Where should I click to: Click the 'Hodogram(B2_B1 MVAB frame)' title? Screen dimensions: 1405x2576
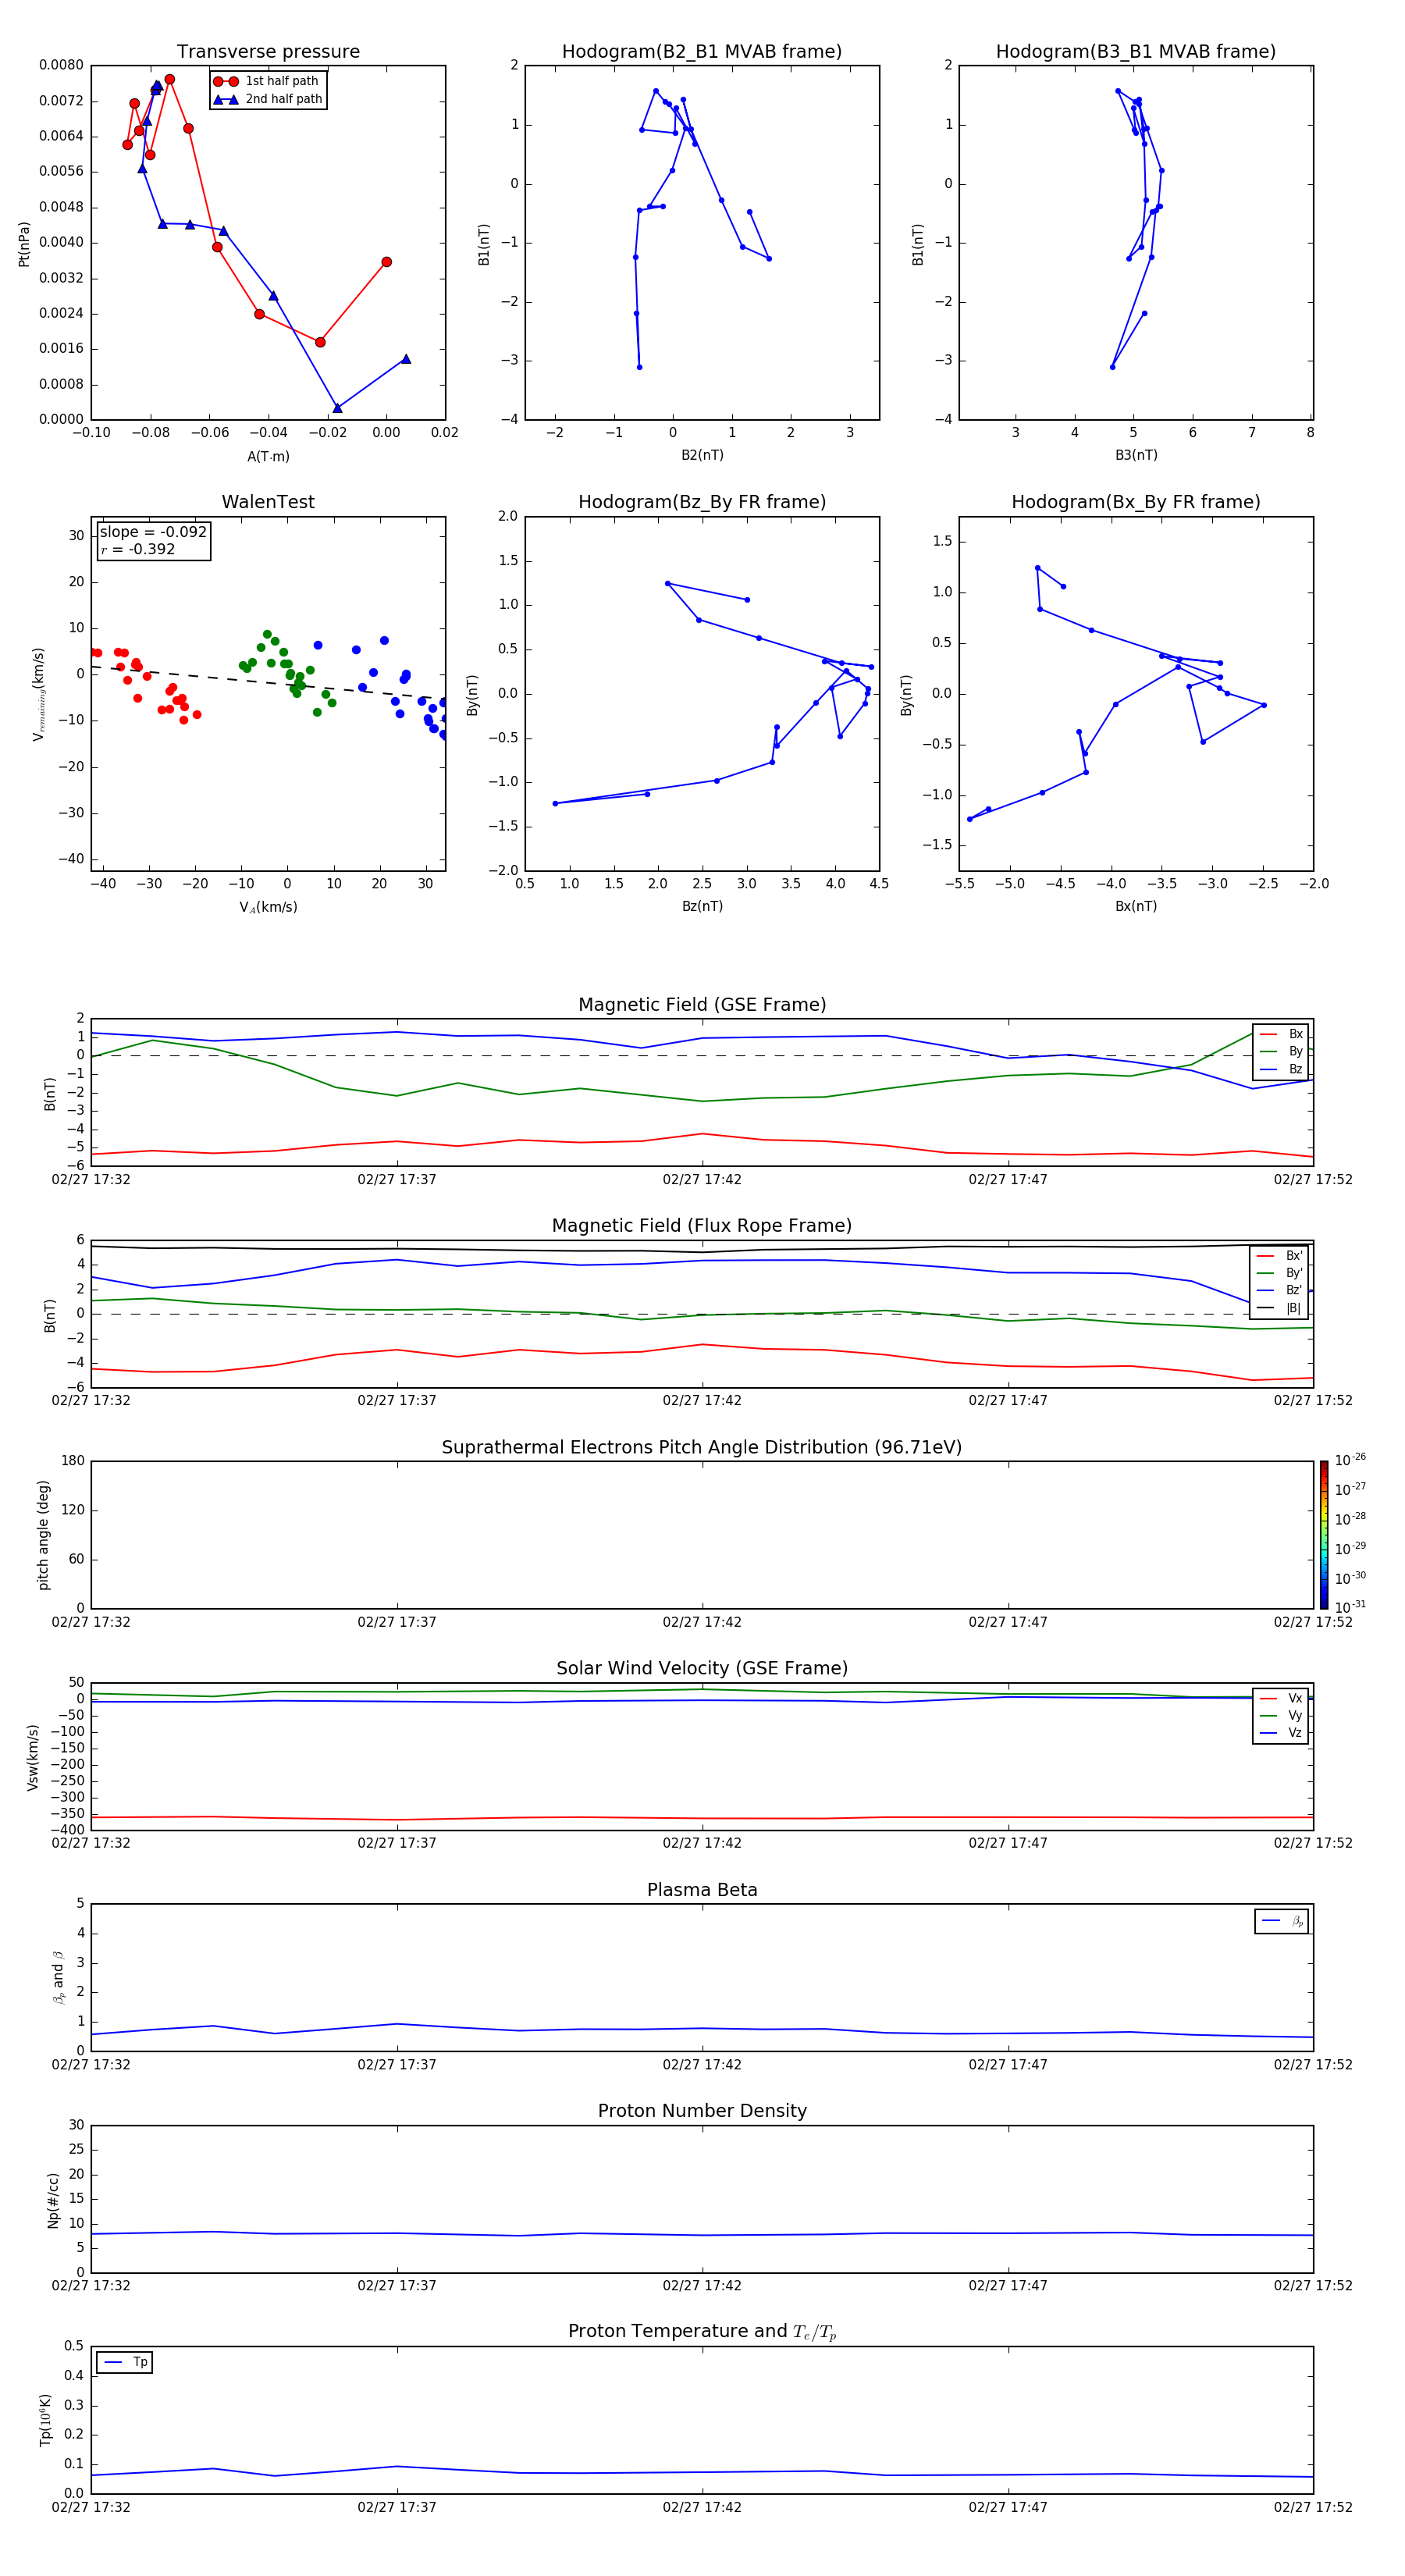click(702, 52)
